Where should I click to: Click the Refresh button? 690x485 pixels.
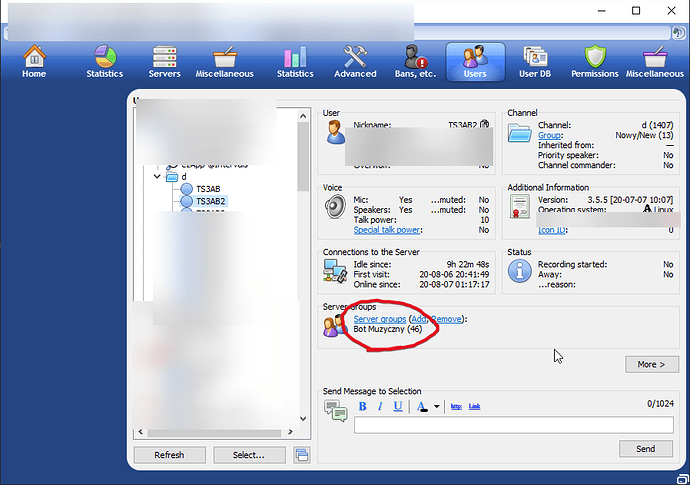[x=169, y=455]
